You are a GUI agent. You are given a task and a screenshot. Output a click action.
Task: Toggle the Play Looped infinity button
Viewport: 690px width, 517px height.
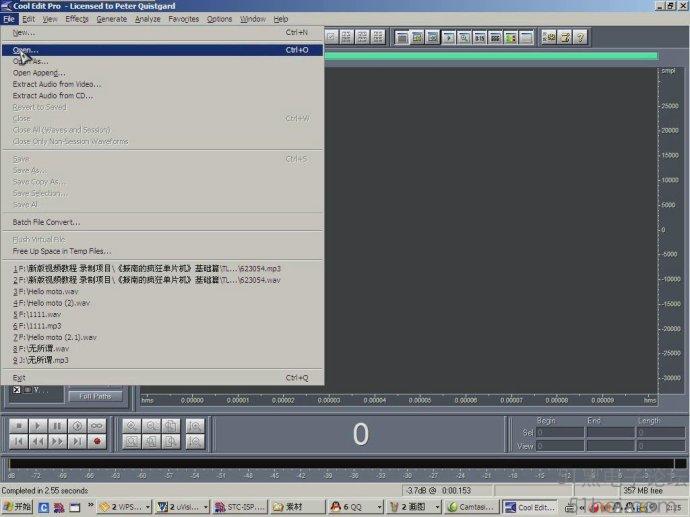point(97,425)
